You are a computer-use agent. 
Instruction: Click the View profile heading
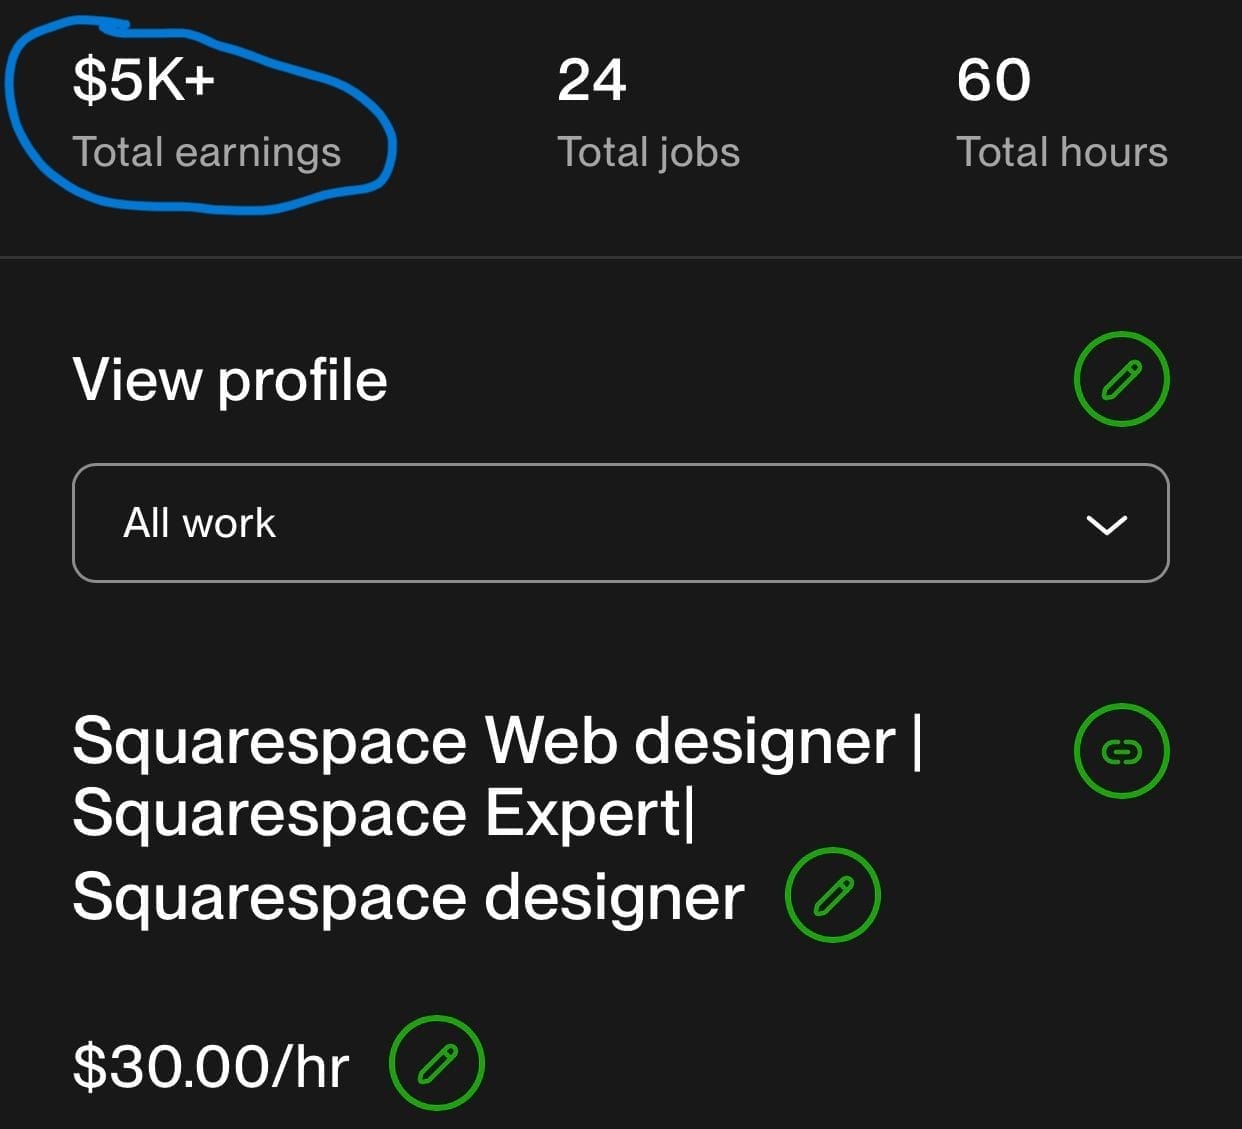click(230, 380)
